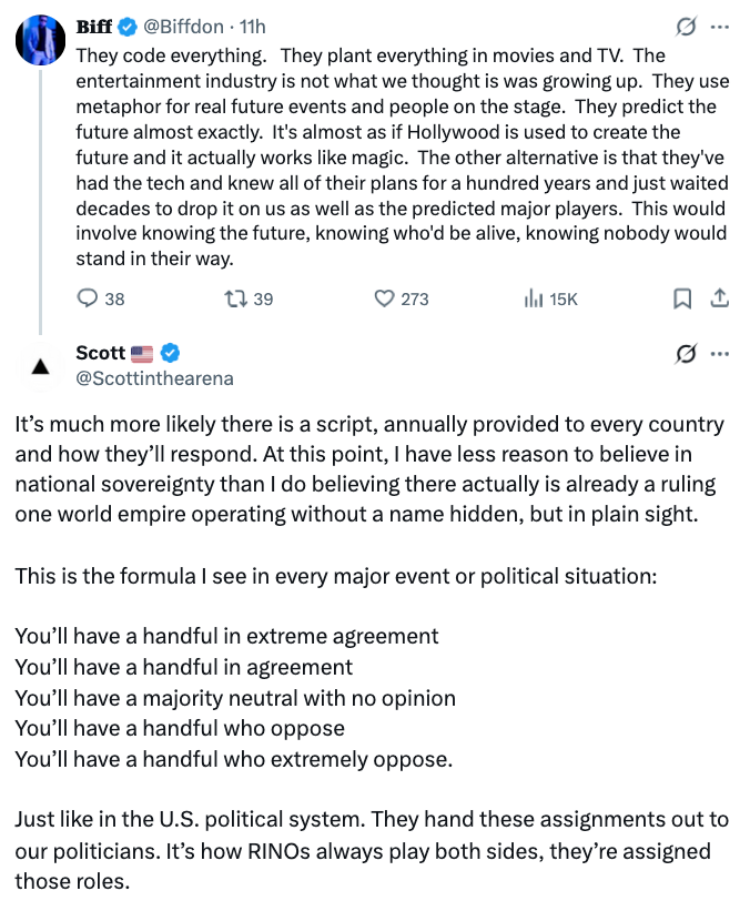Share Biff's post via the upload icon

[719, 298]
